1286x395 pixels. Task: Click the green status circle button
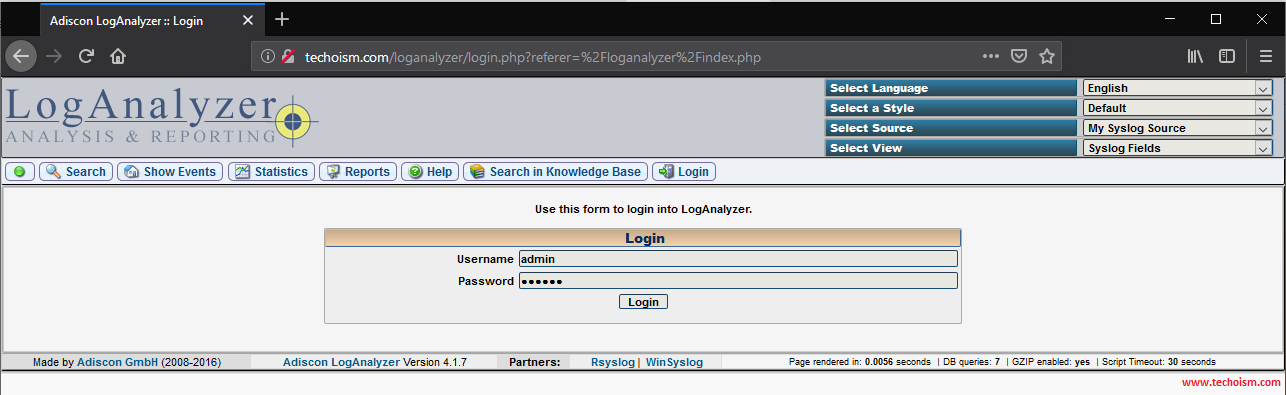[x=20, y=172]
